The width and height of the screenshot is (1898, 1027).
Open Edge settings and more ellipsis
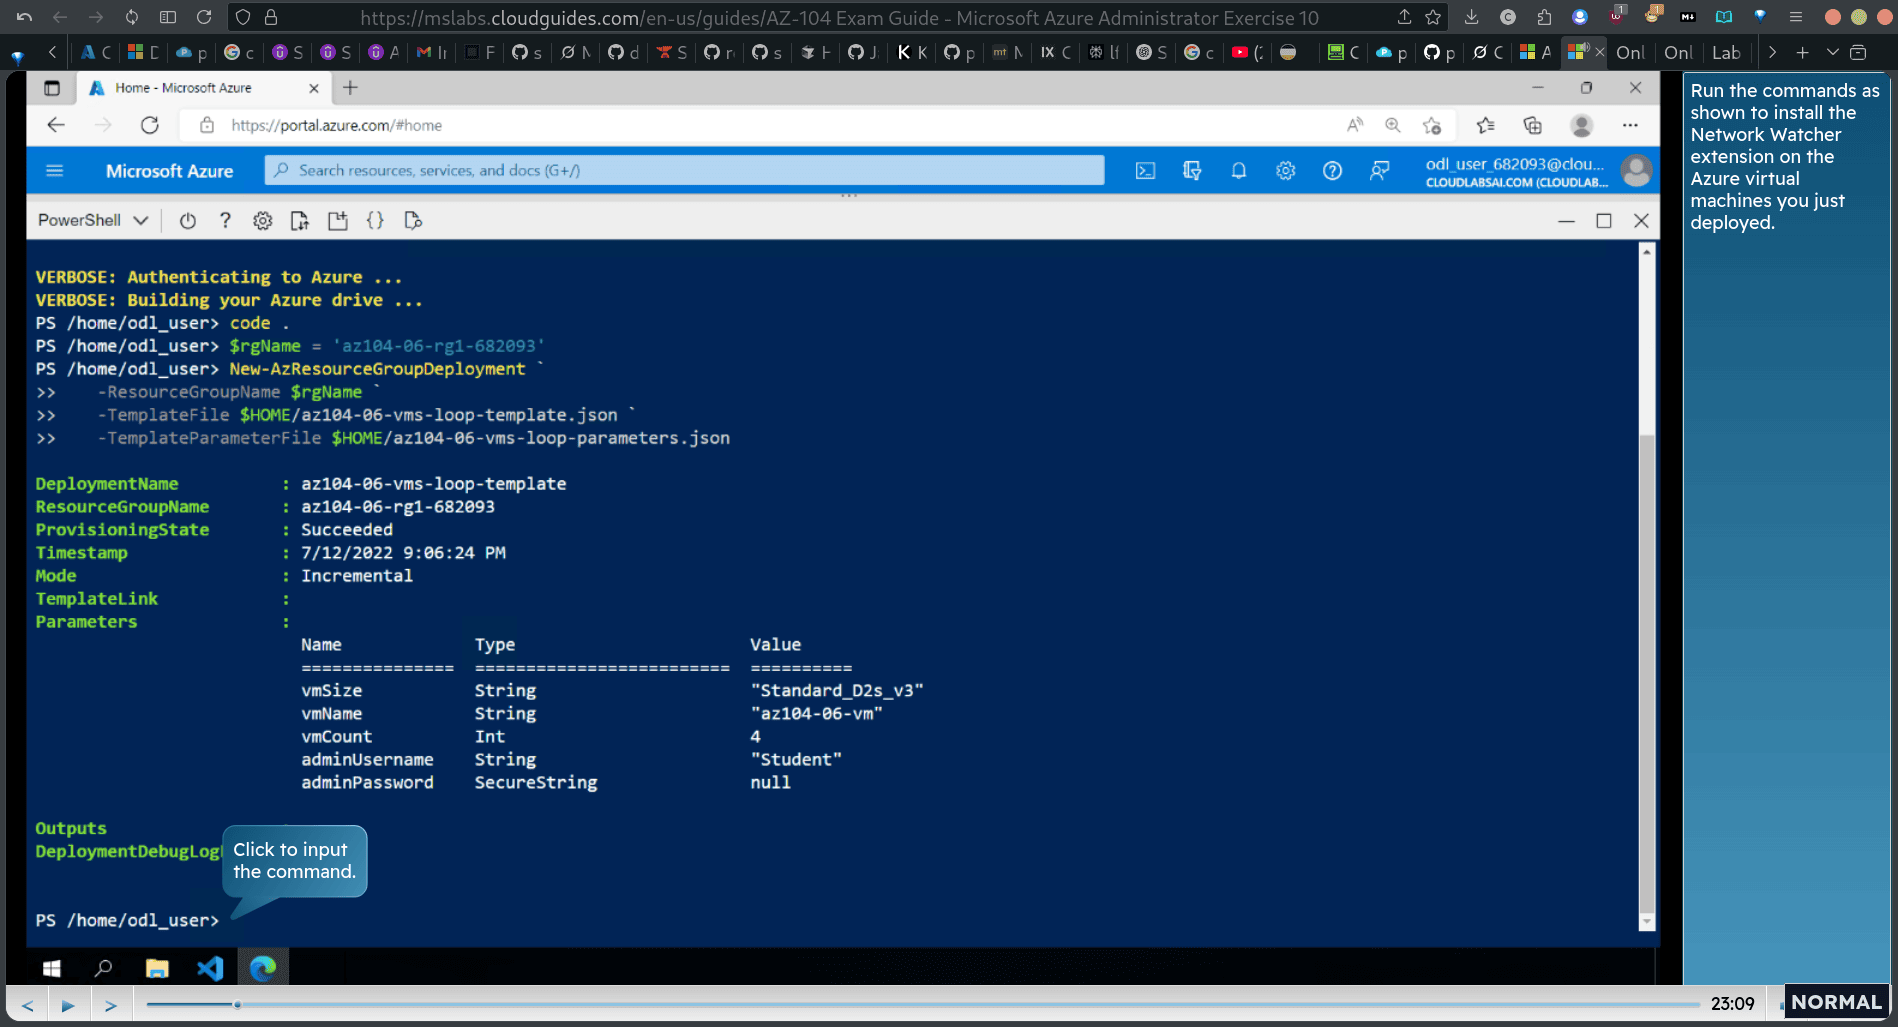click(1630, 125)
